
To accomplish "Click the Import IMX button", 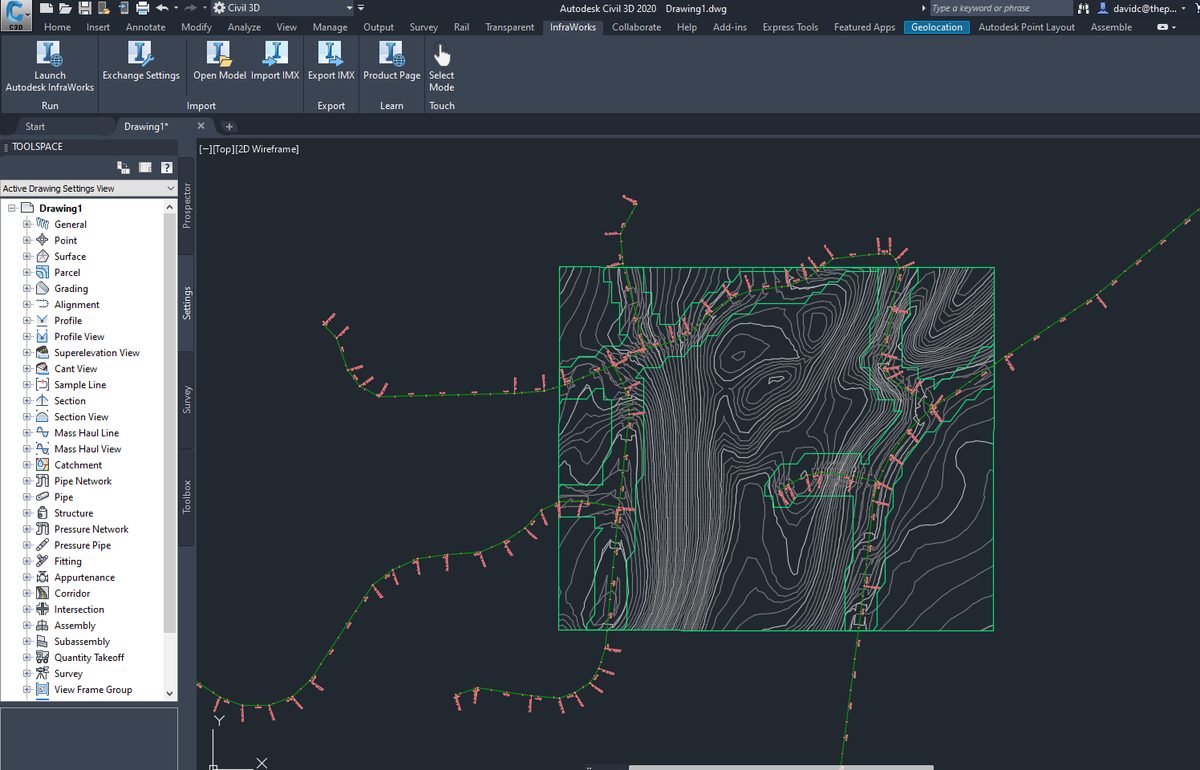I will [x=275, y=61].
